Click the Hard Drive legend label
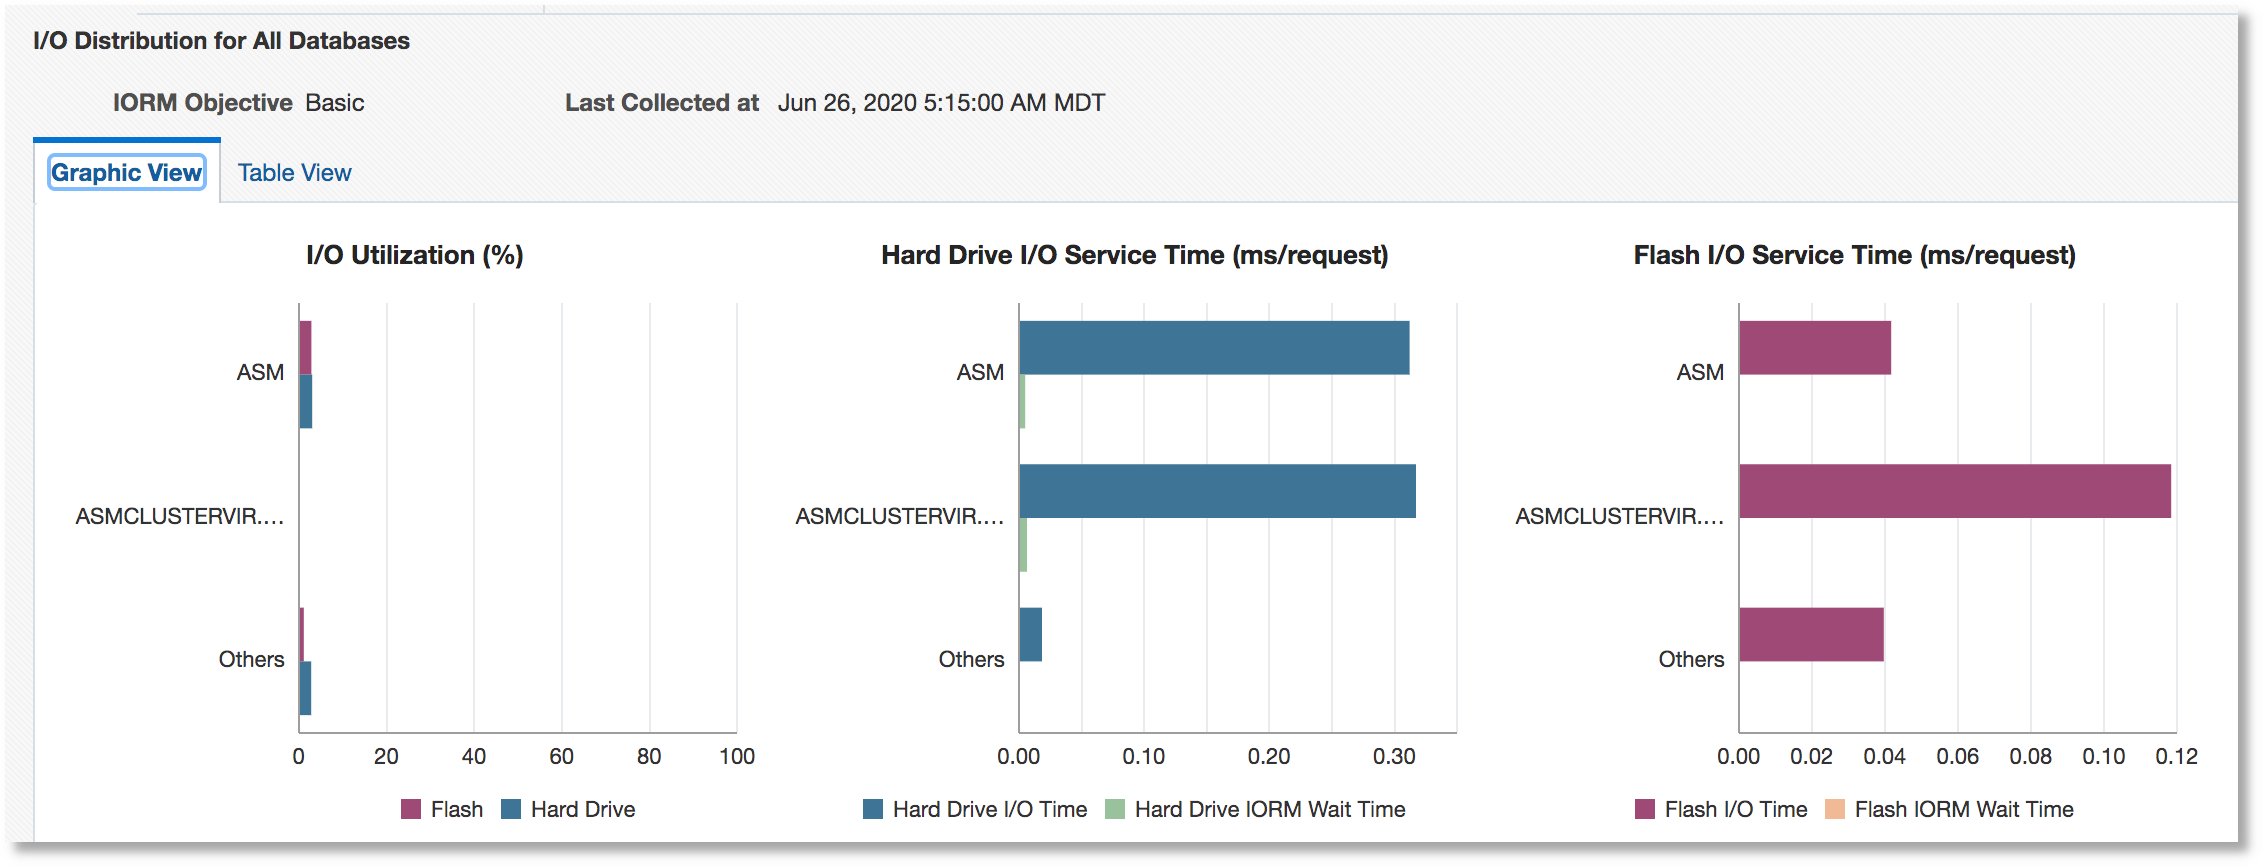This screenshot has width=2263, height=867. point(583,809)
